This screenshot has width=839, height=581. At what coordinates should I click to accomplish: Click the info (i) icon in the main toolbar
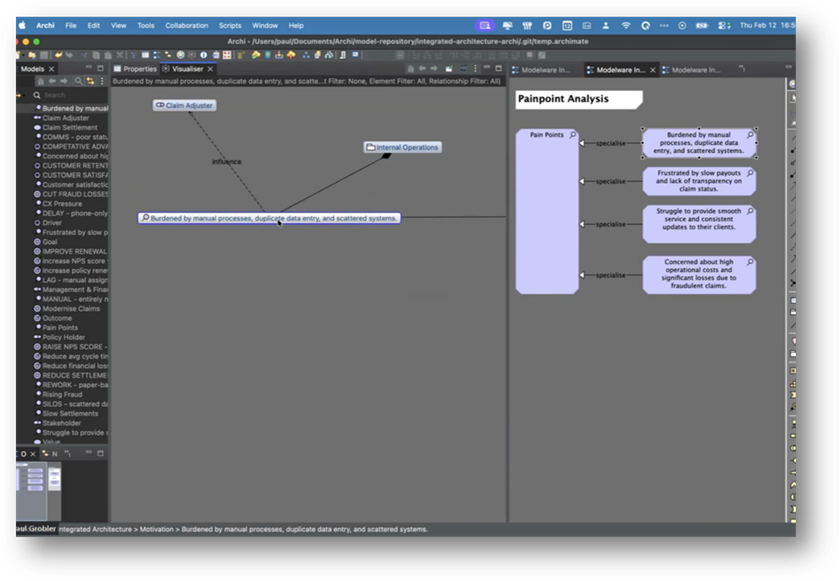pos(203,55)
